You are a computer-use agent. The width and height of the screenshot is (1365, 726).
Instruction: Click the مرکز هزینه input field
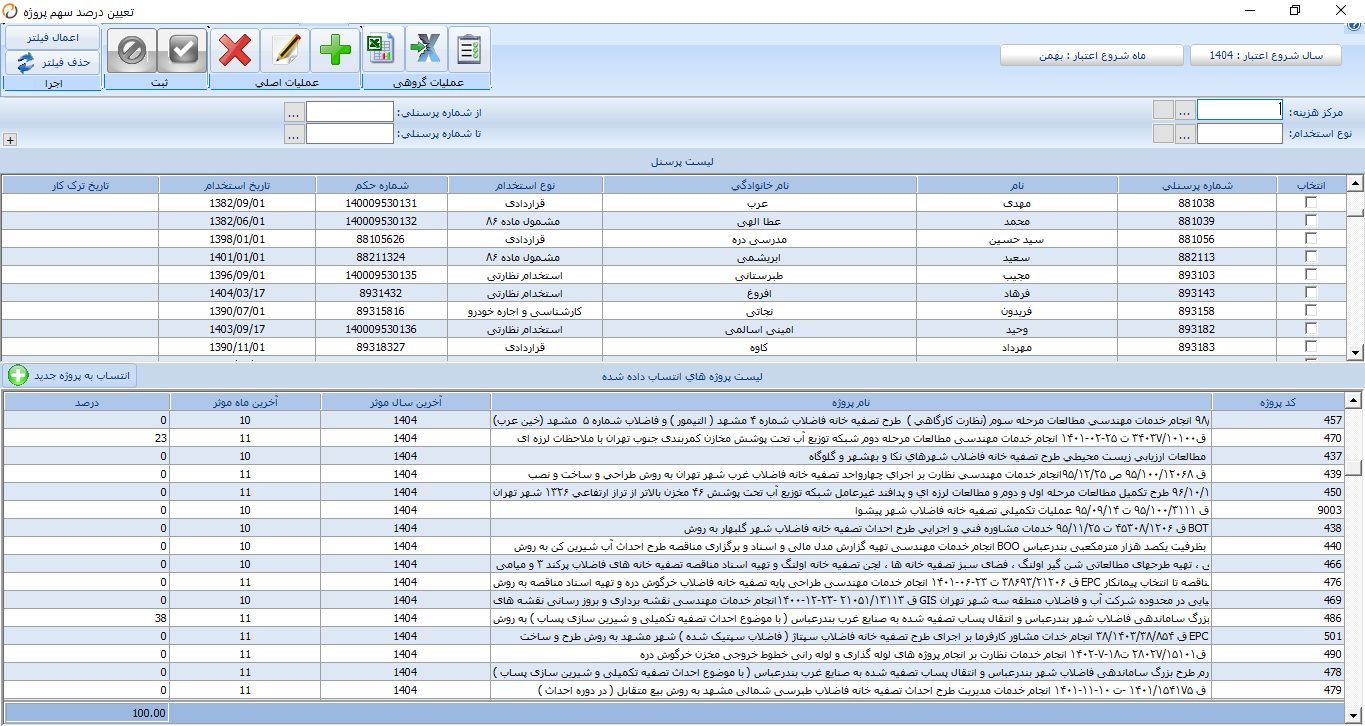pos(1240,110)
